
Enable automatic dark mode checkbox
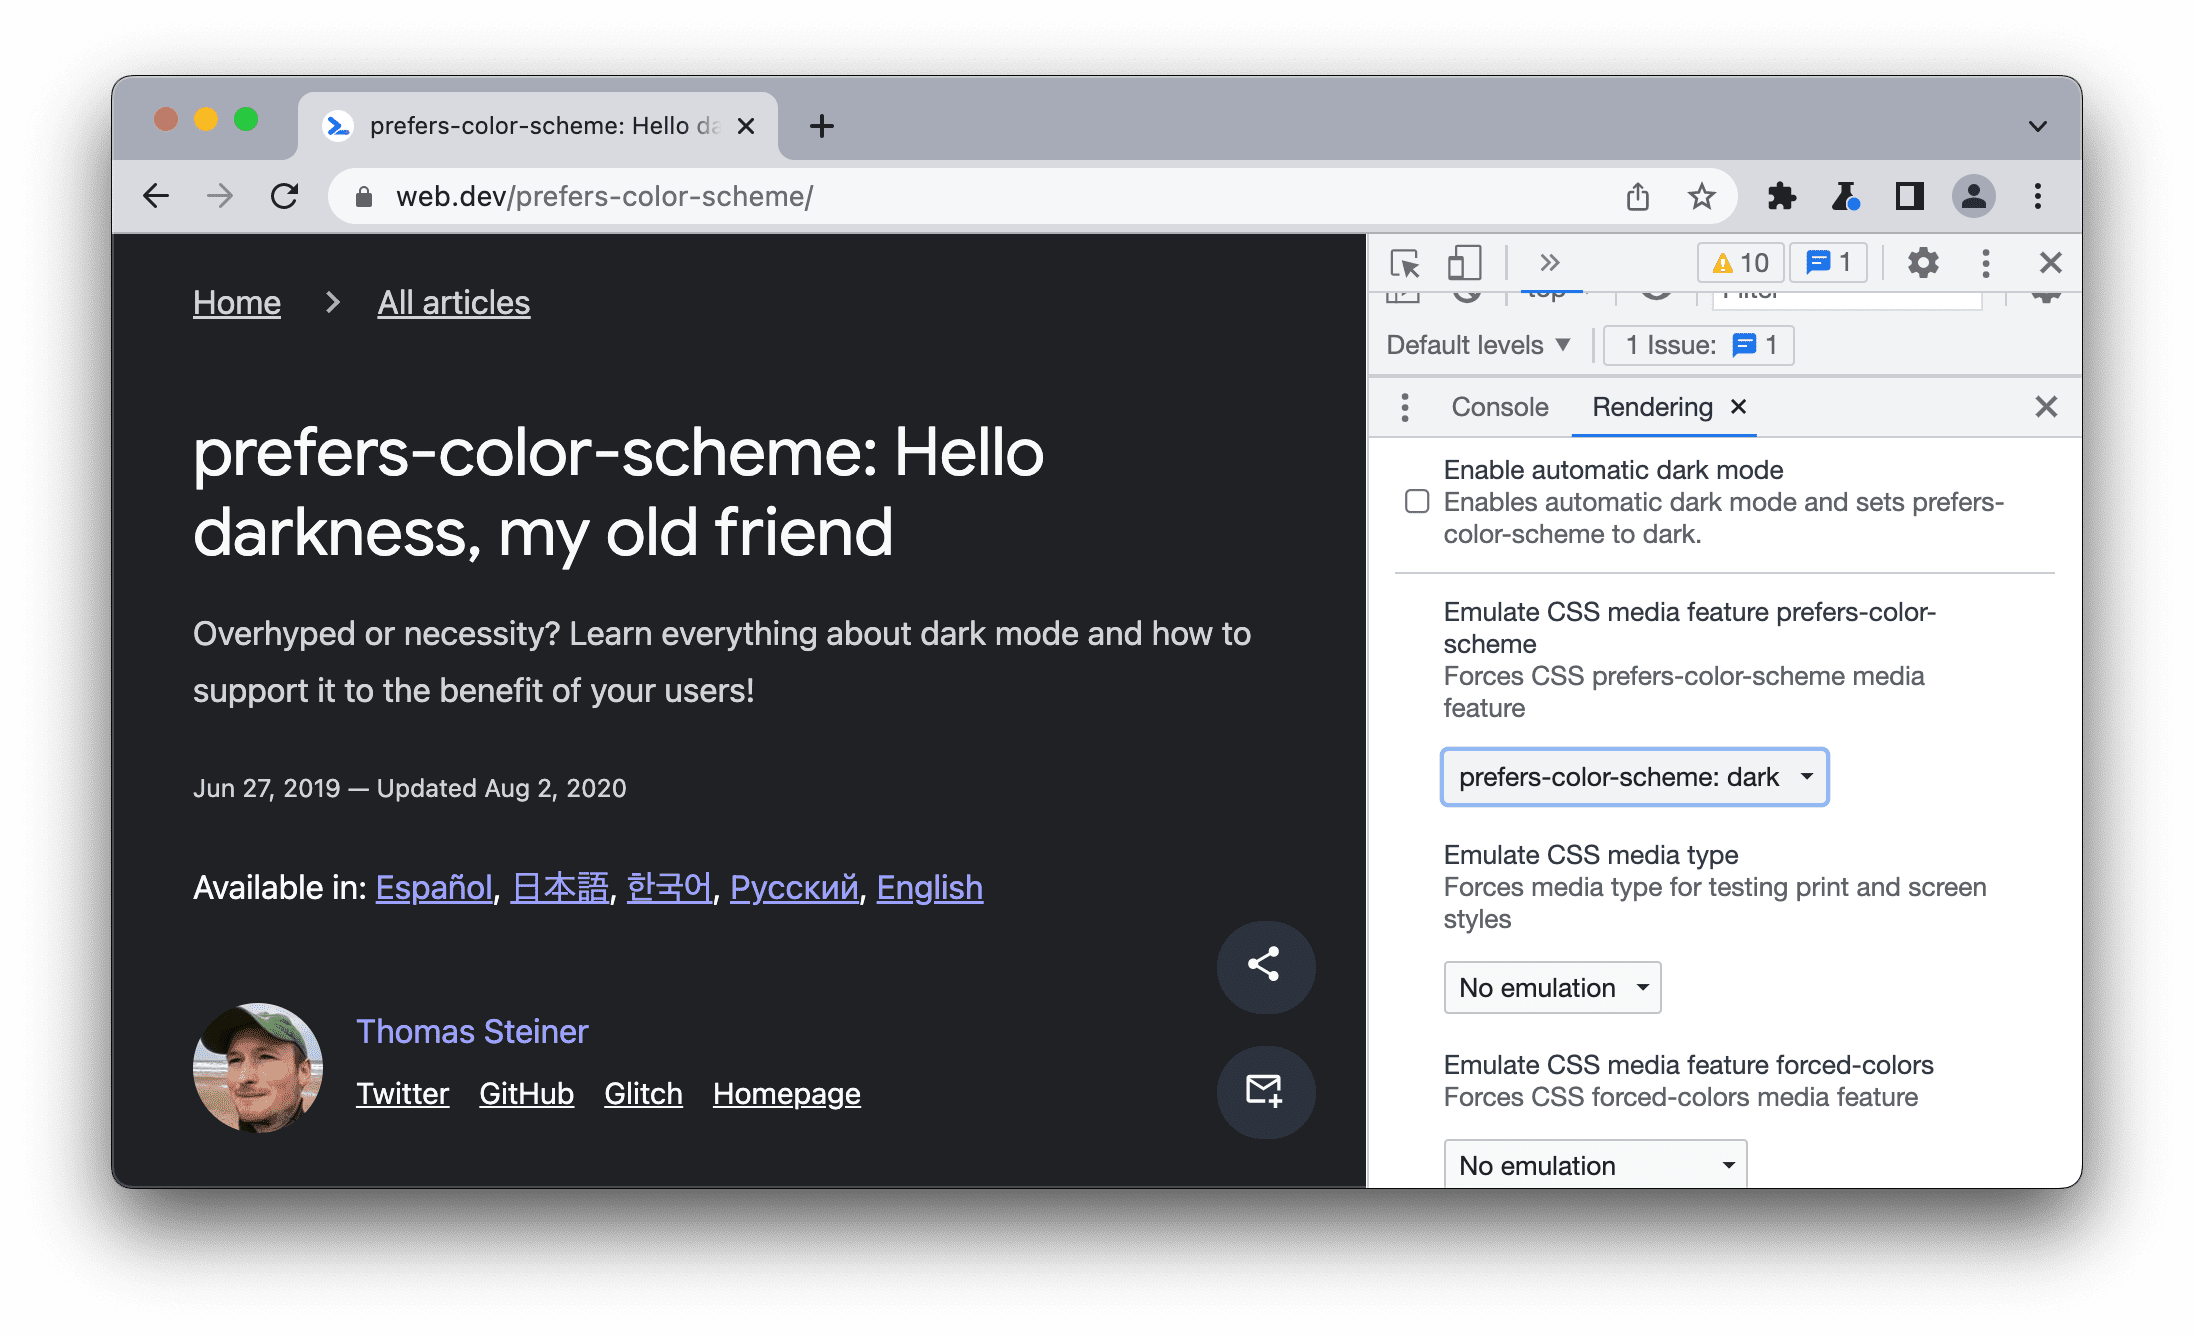1415,500
